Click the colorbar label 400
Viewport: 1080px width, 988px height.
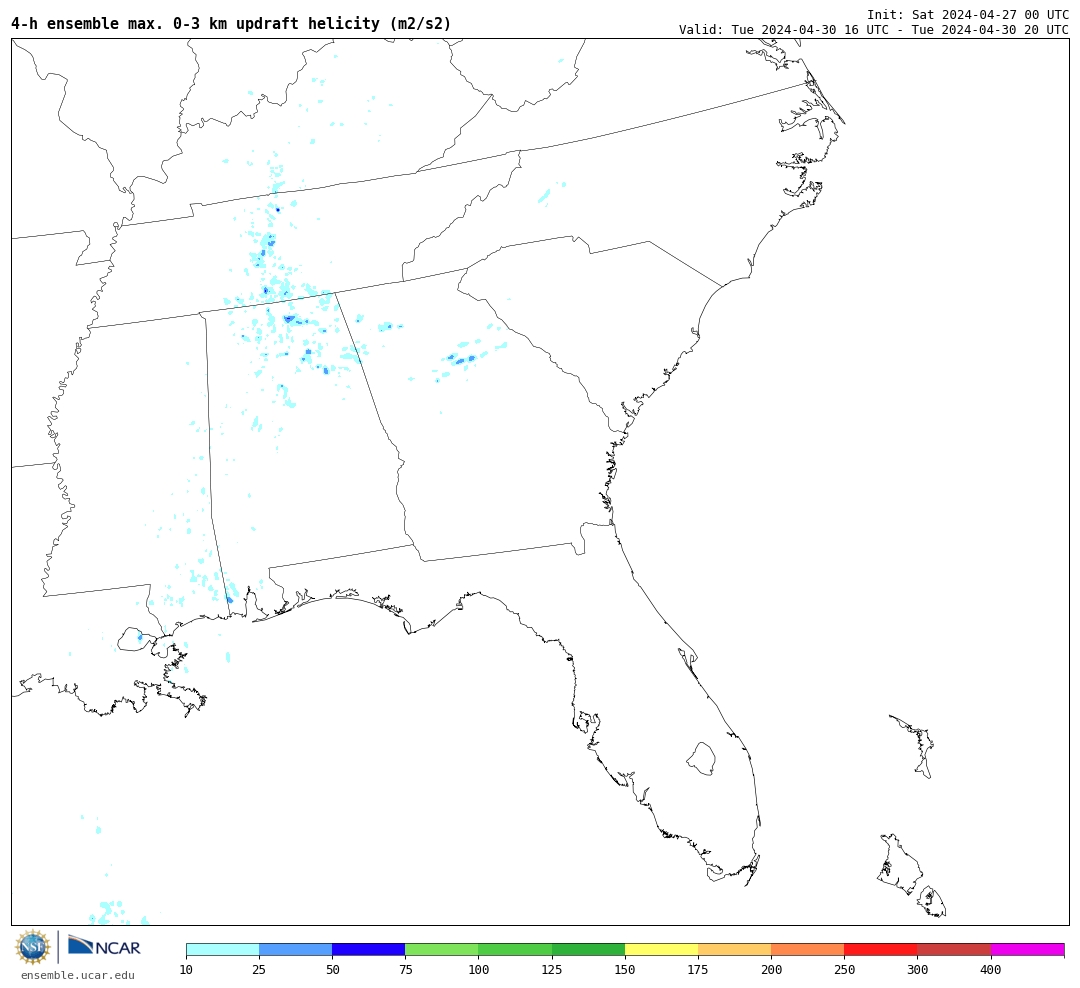click(x=990, y=970)
